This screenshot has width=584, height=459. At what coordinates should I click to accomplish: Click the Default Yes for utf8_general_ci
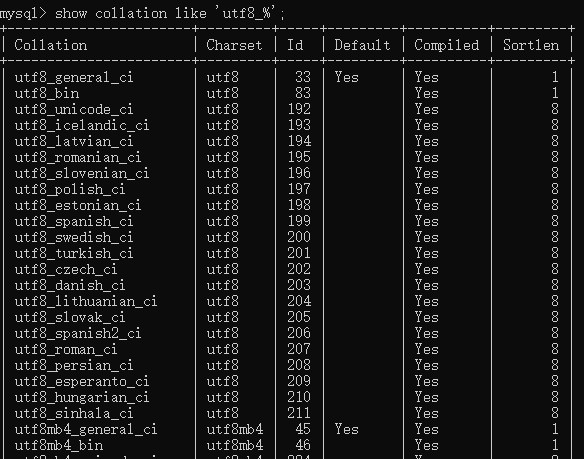(x=346, y=77)
